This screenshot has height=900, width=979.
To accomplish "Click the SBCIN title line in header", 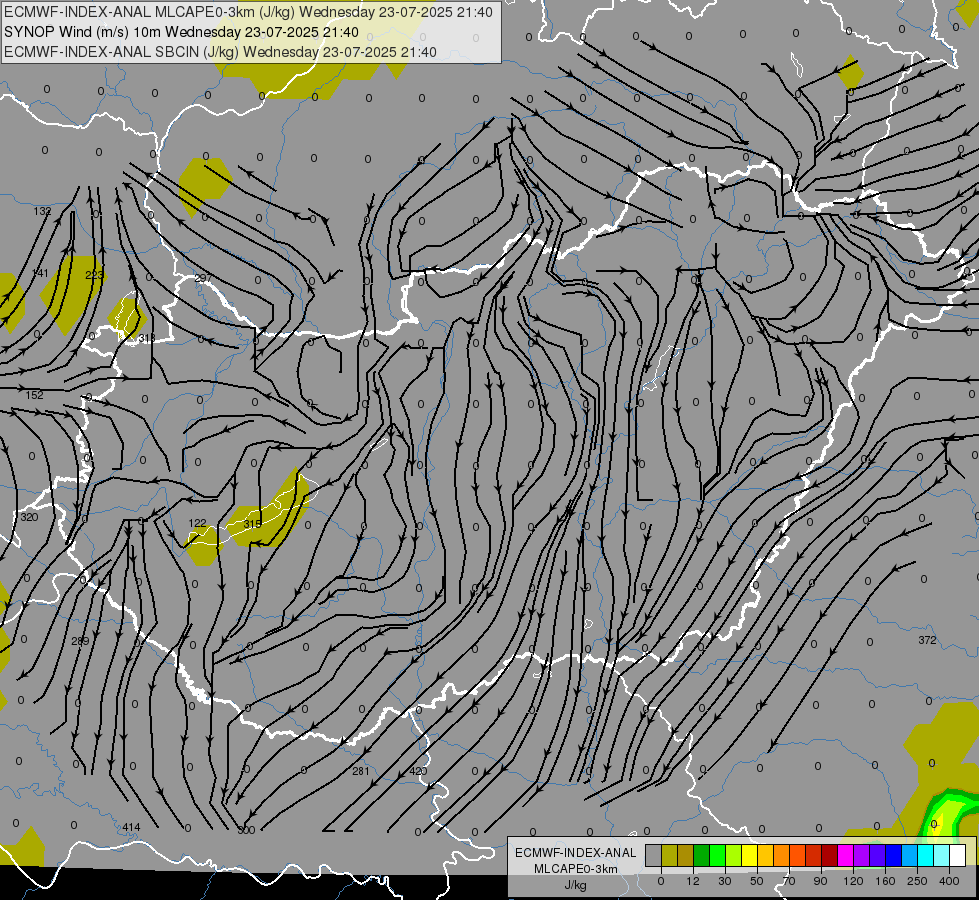I will (220, 52).
